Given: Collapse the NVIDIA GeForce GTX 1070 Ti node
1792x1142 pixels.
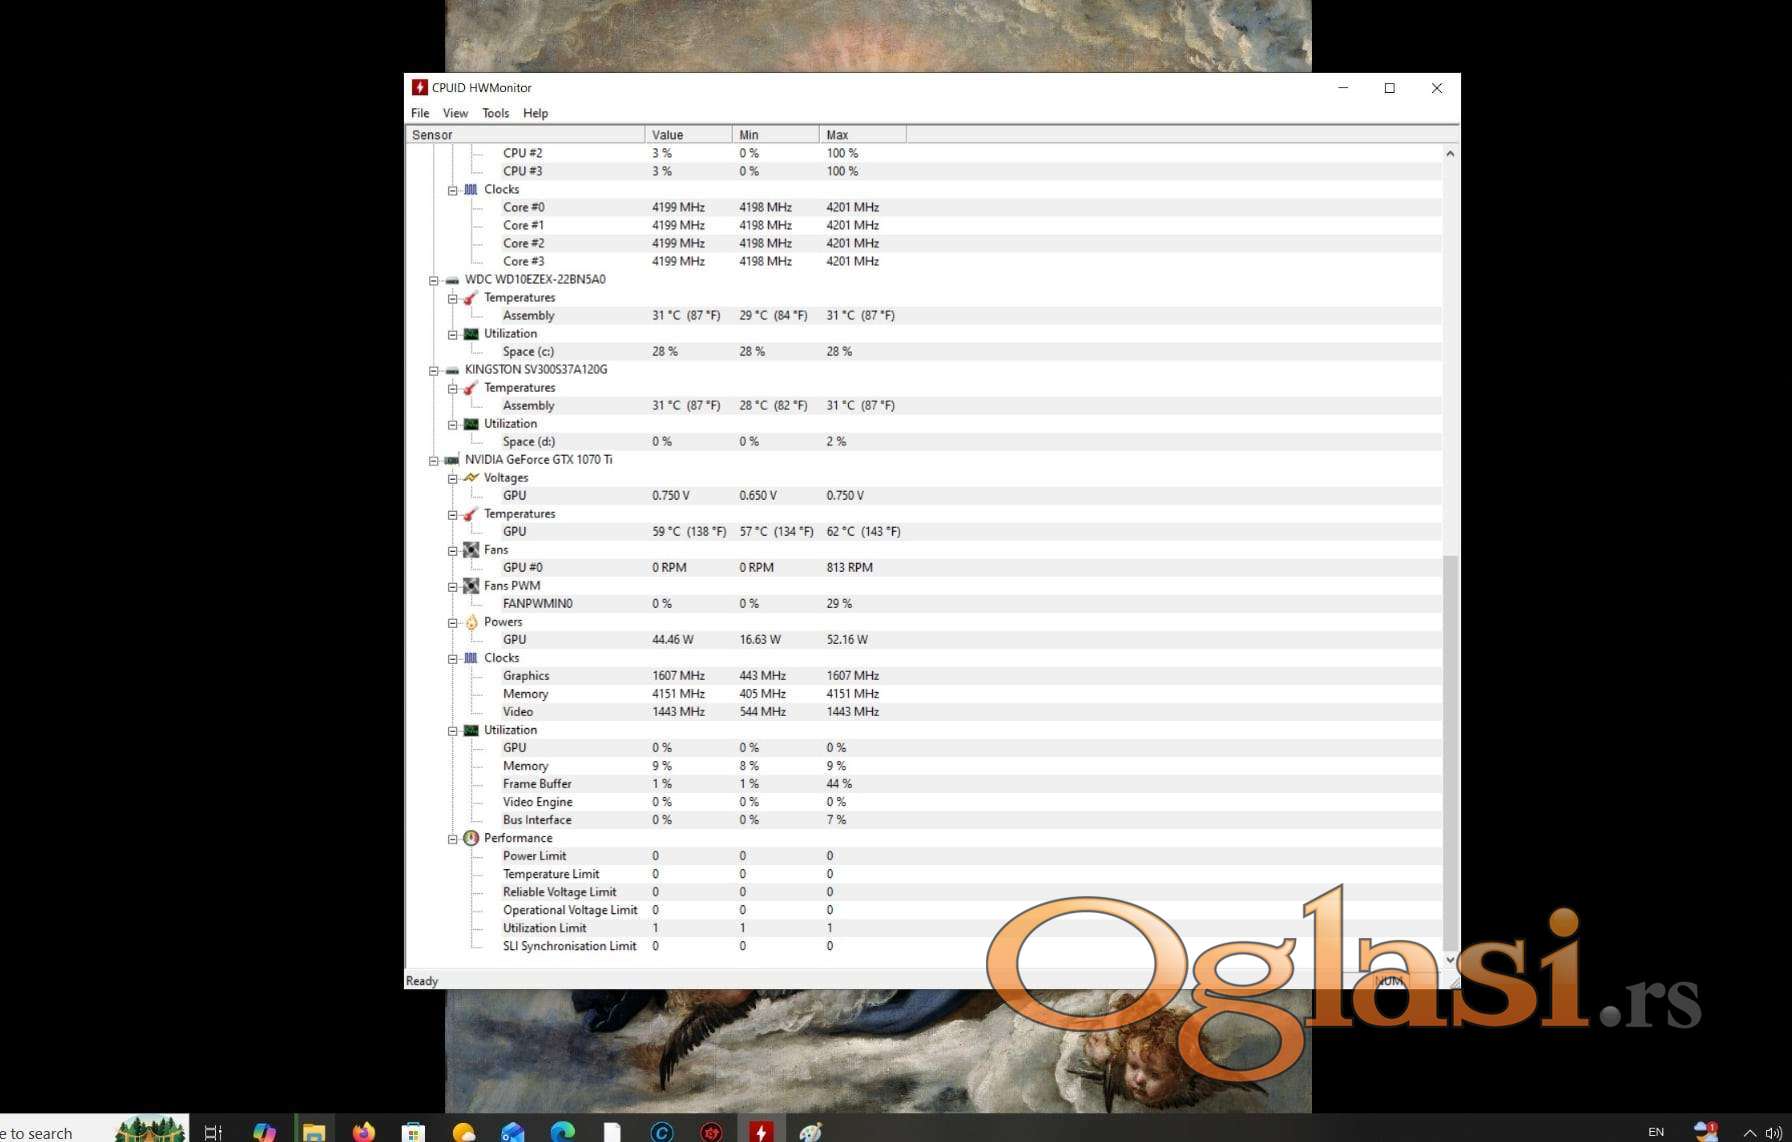Looking at the screenshot, I should point(434,460).
